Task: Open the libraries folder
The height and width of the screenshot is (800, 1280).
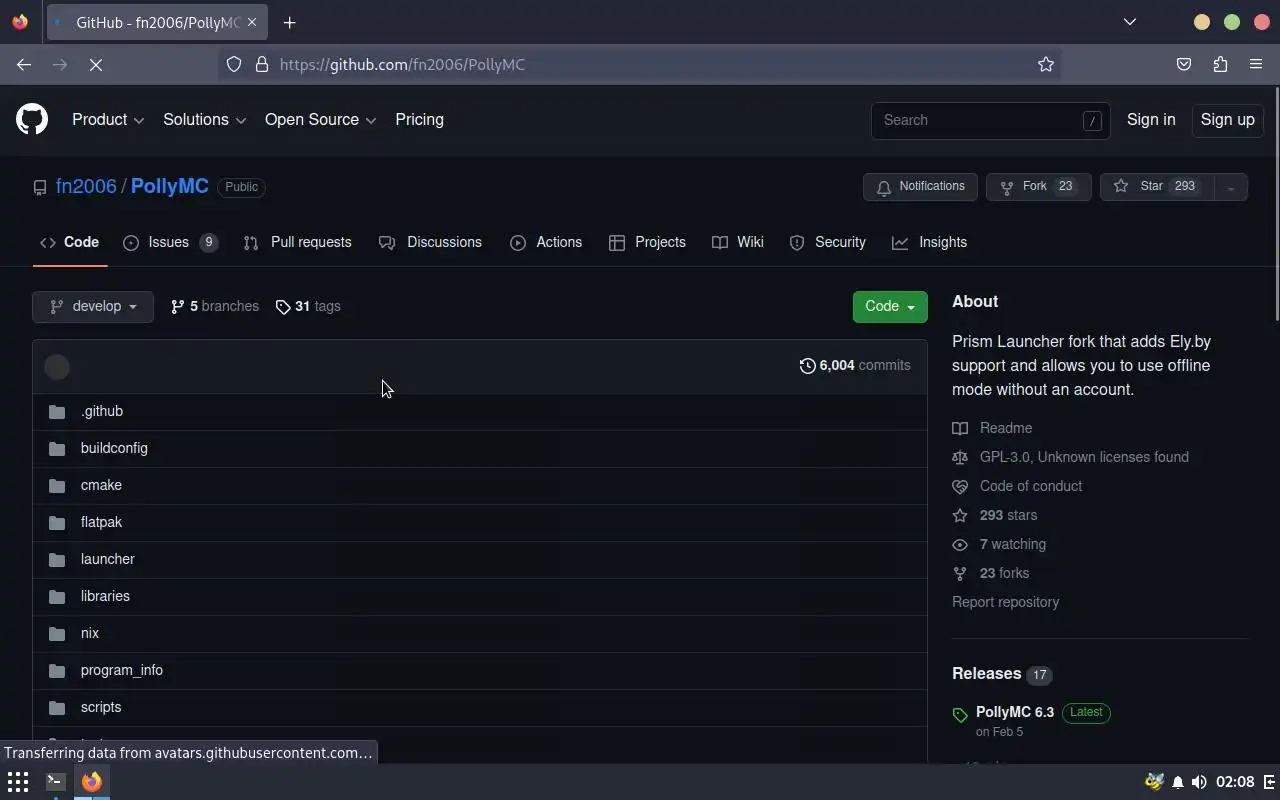Action: (105, 596)
